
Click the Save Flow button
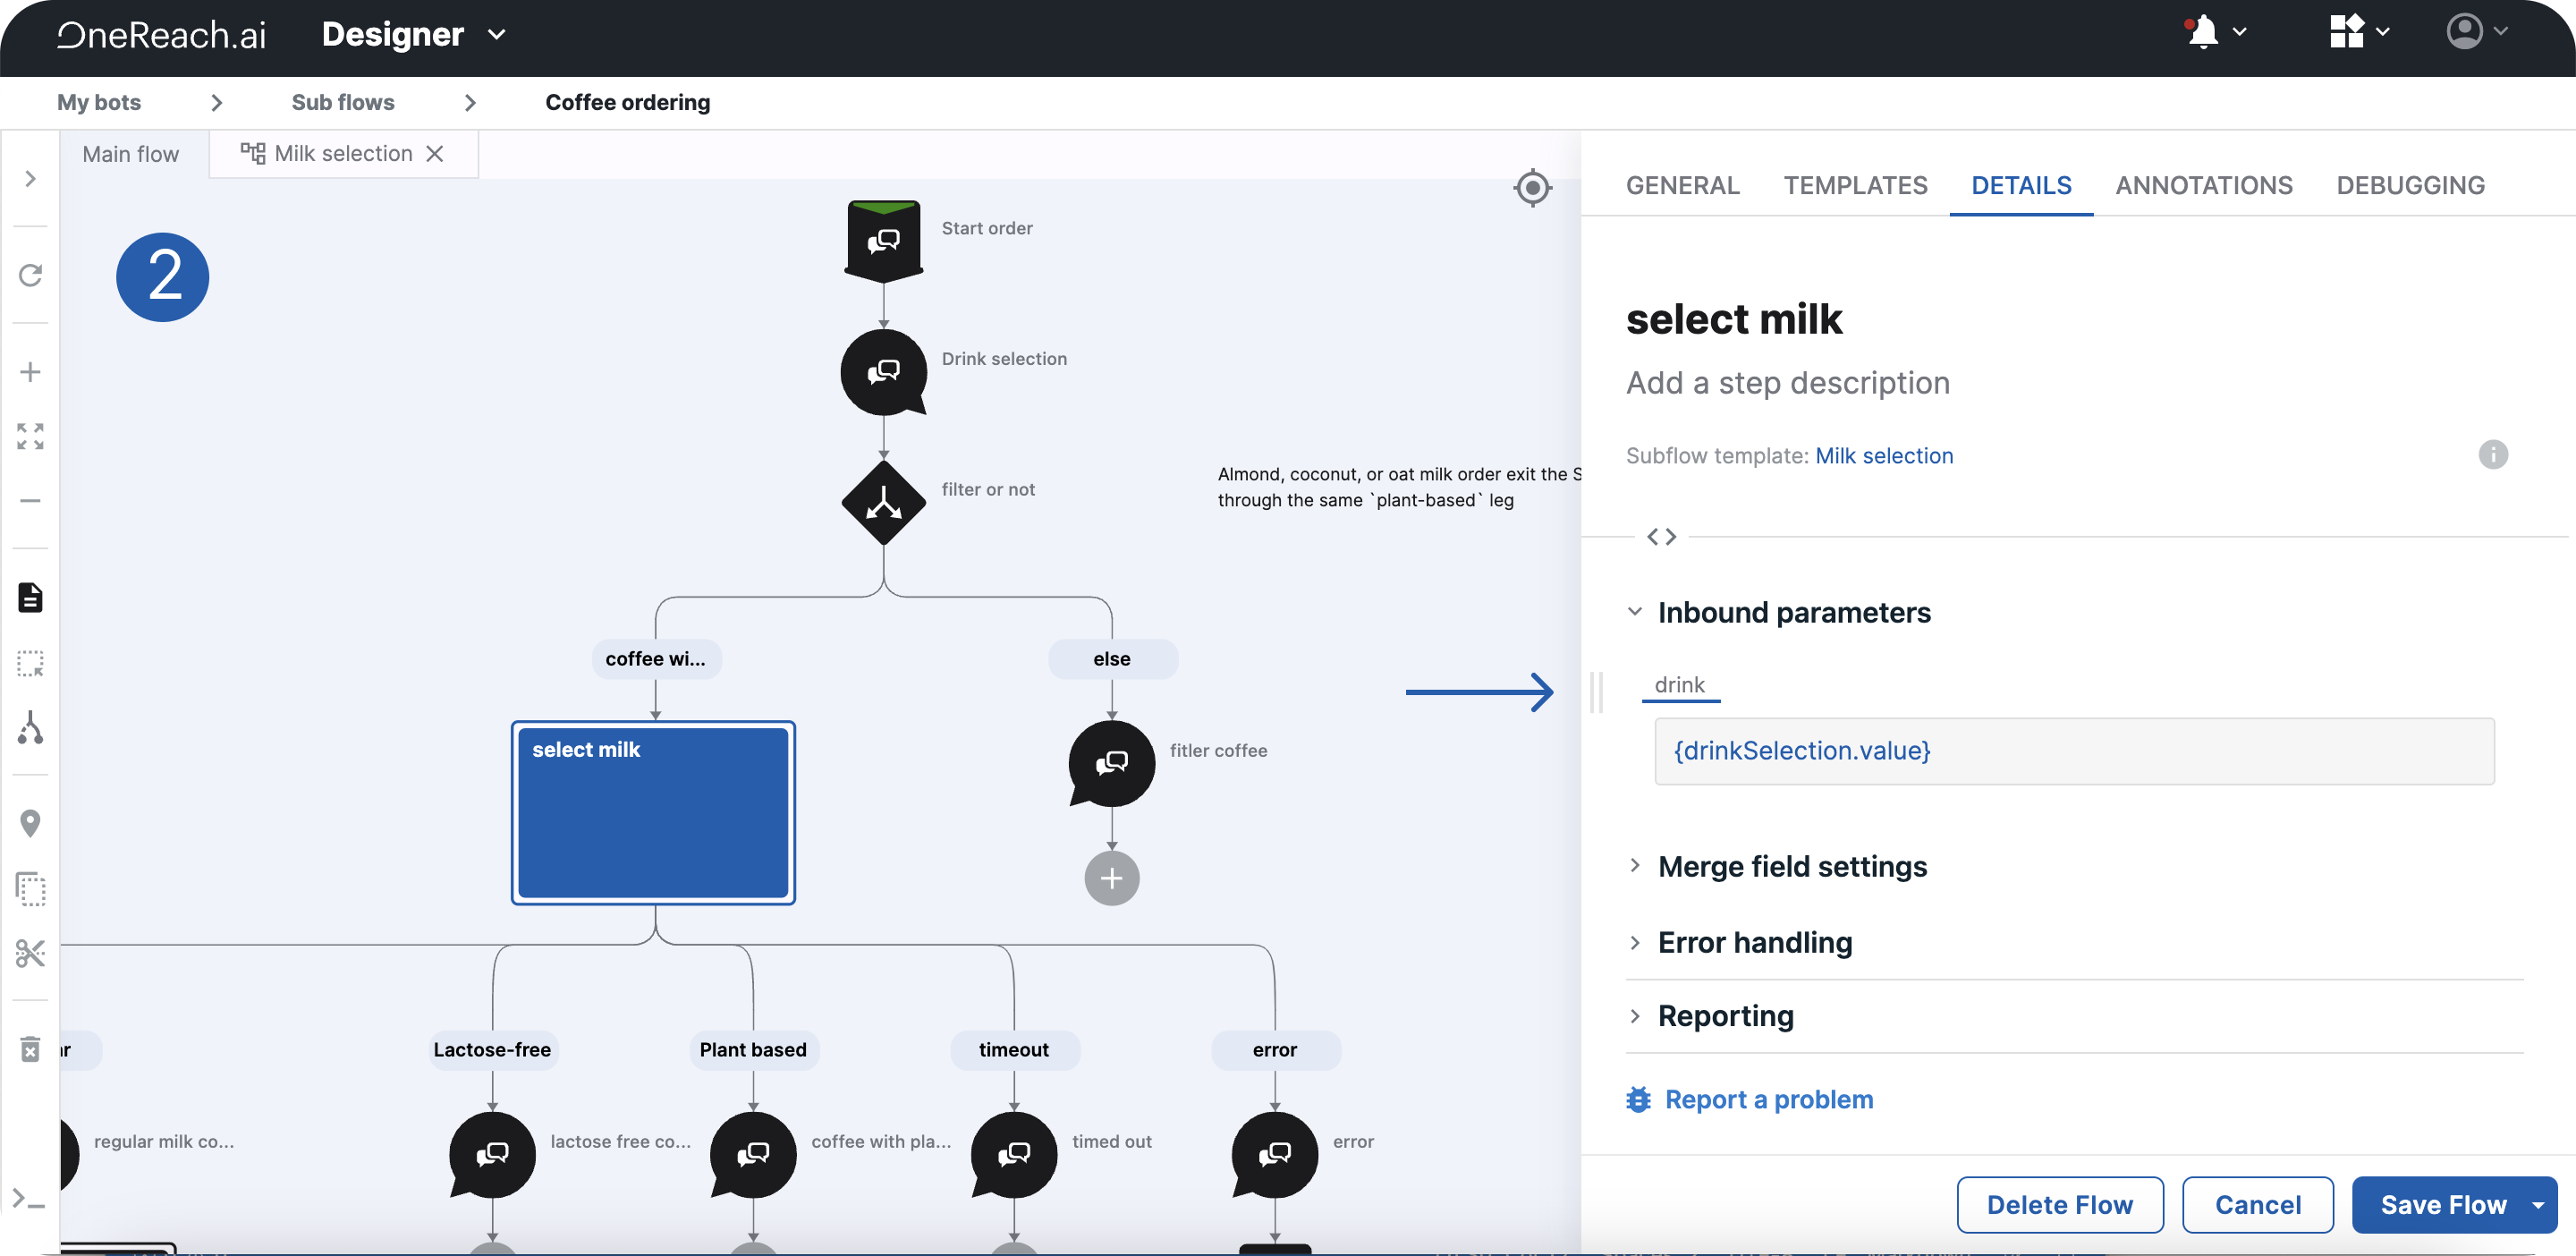point(2442,1205)
